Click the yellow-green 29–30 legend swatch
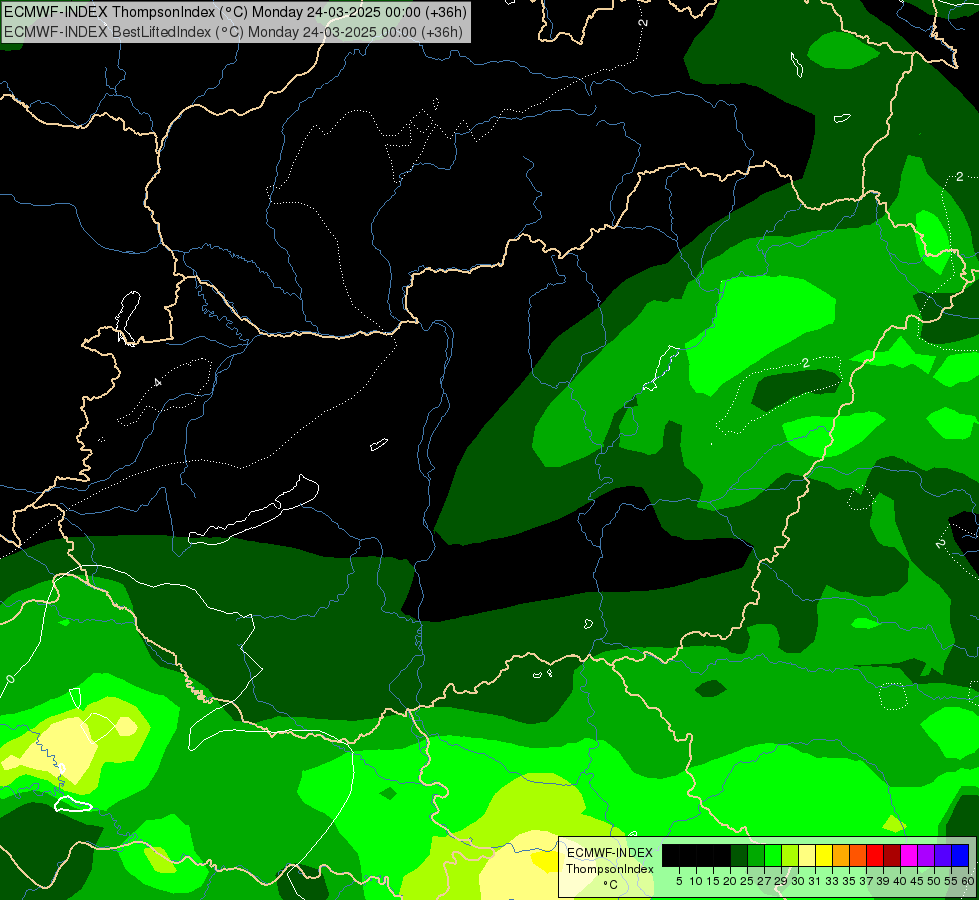 click(790, 855)
